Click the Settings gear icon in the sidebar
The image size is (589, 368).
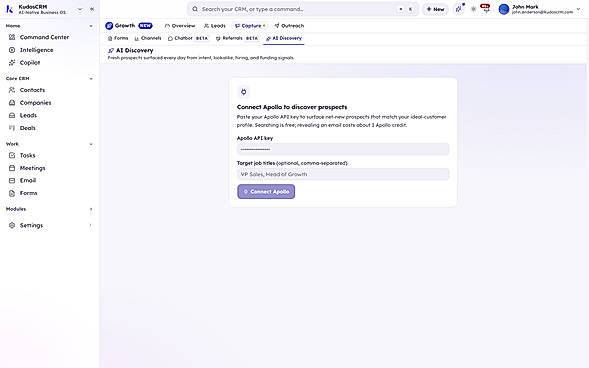click(x=12, y=225)
